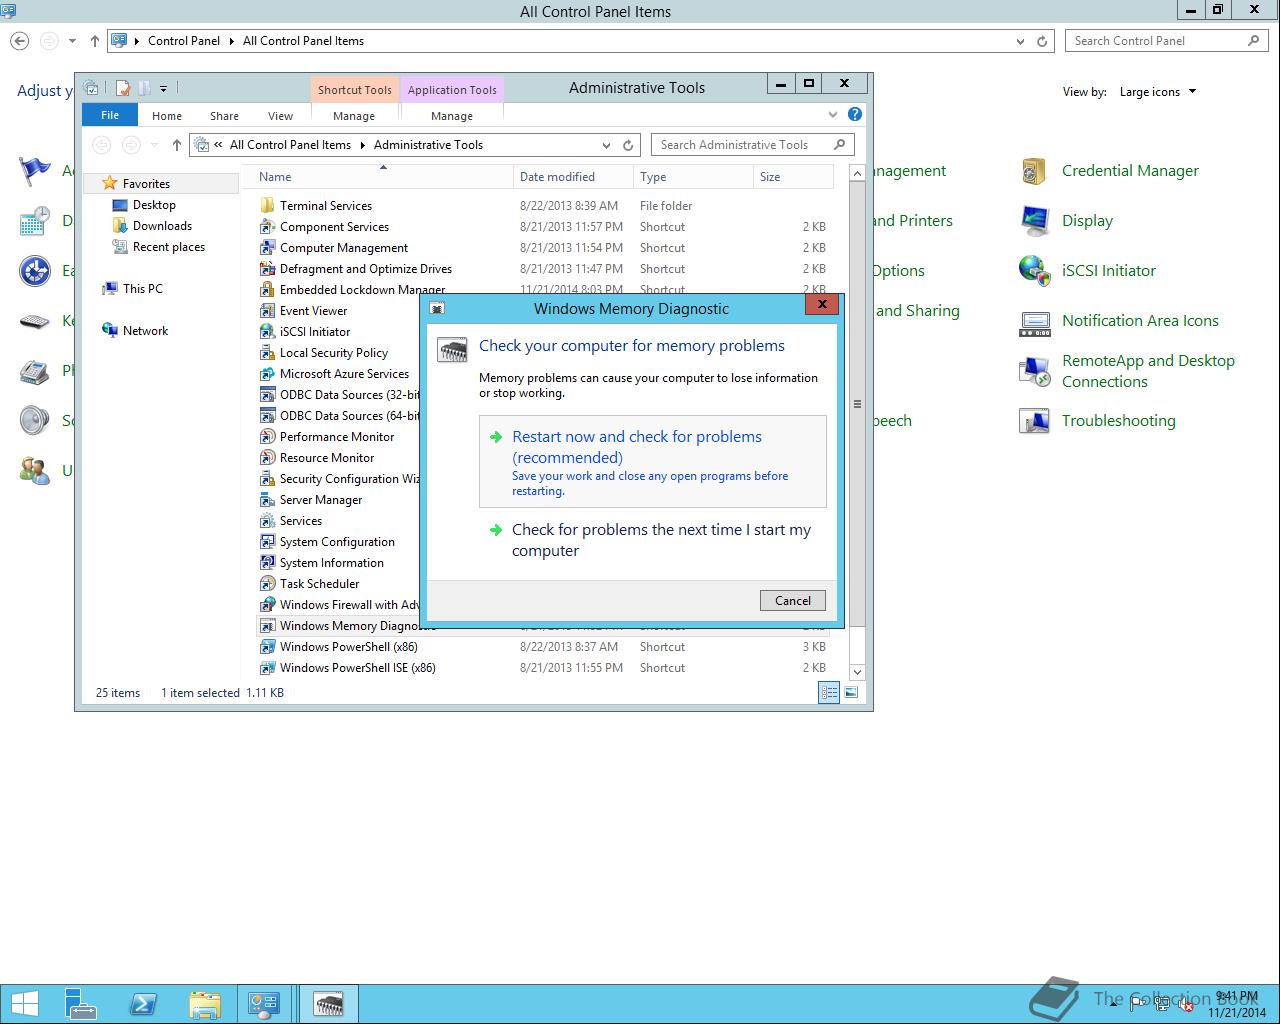Select the Performance Monitor icon

pos(267,437)
